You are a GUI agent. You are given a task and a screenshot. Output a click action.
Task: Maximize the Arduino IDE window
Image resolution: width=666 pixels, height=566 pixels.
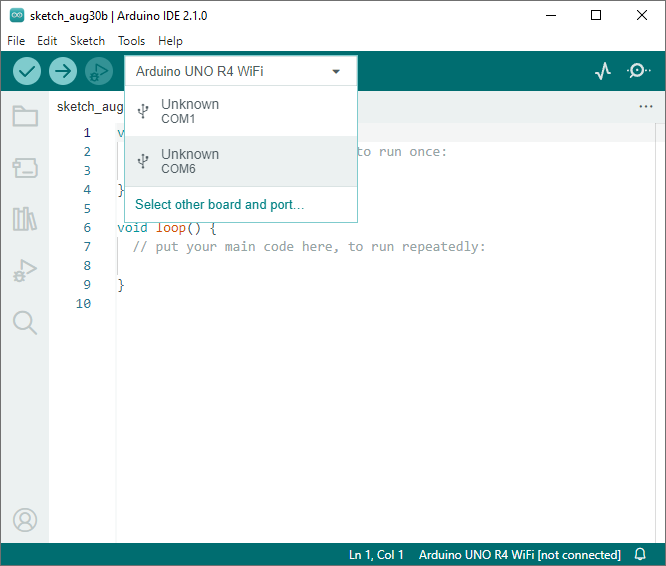tap(596, 15)
